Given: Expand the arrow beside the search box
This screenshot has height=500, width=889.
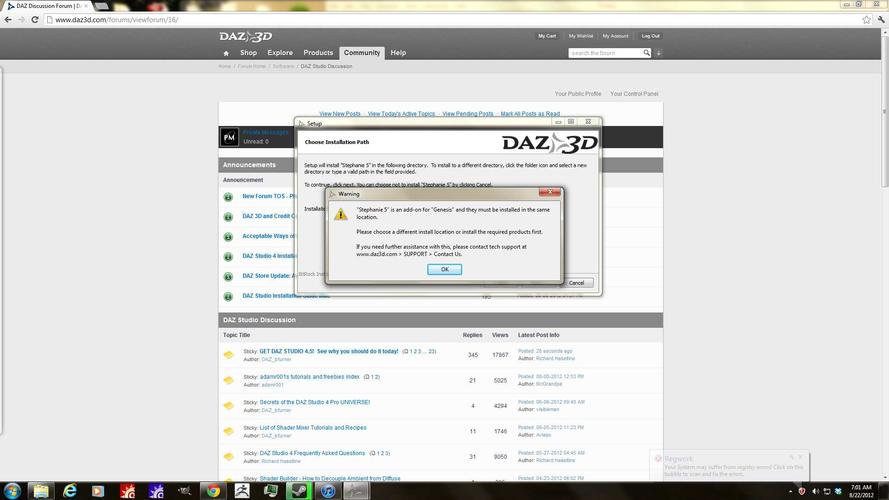Looking at the screenshot, I should [x=658, y=53].
